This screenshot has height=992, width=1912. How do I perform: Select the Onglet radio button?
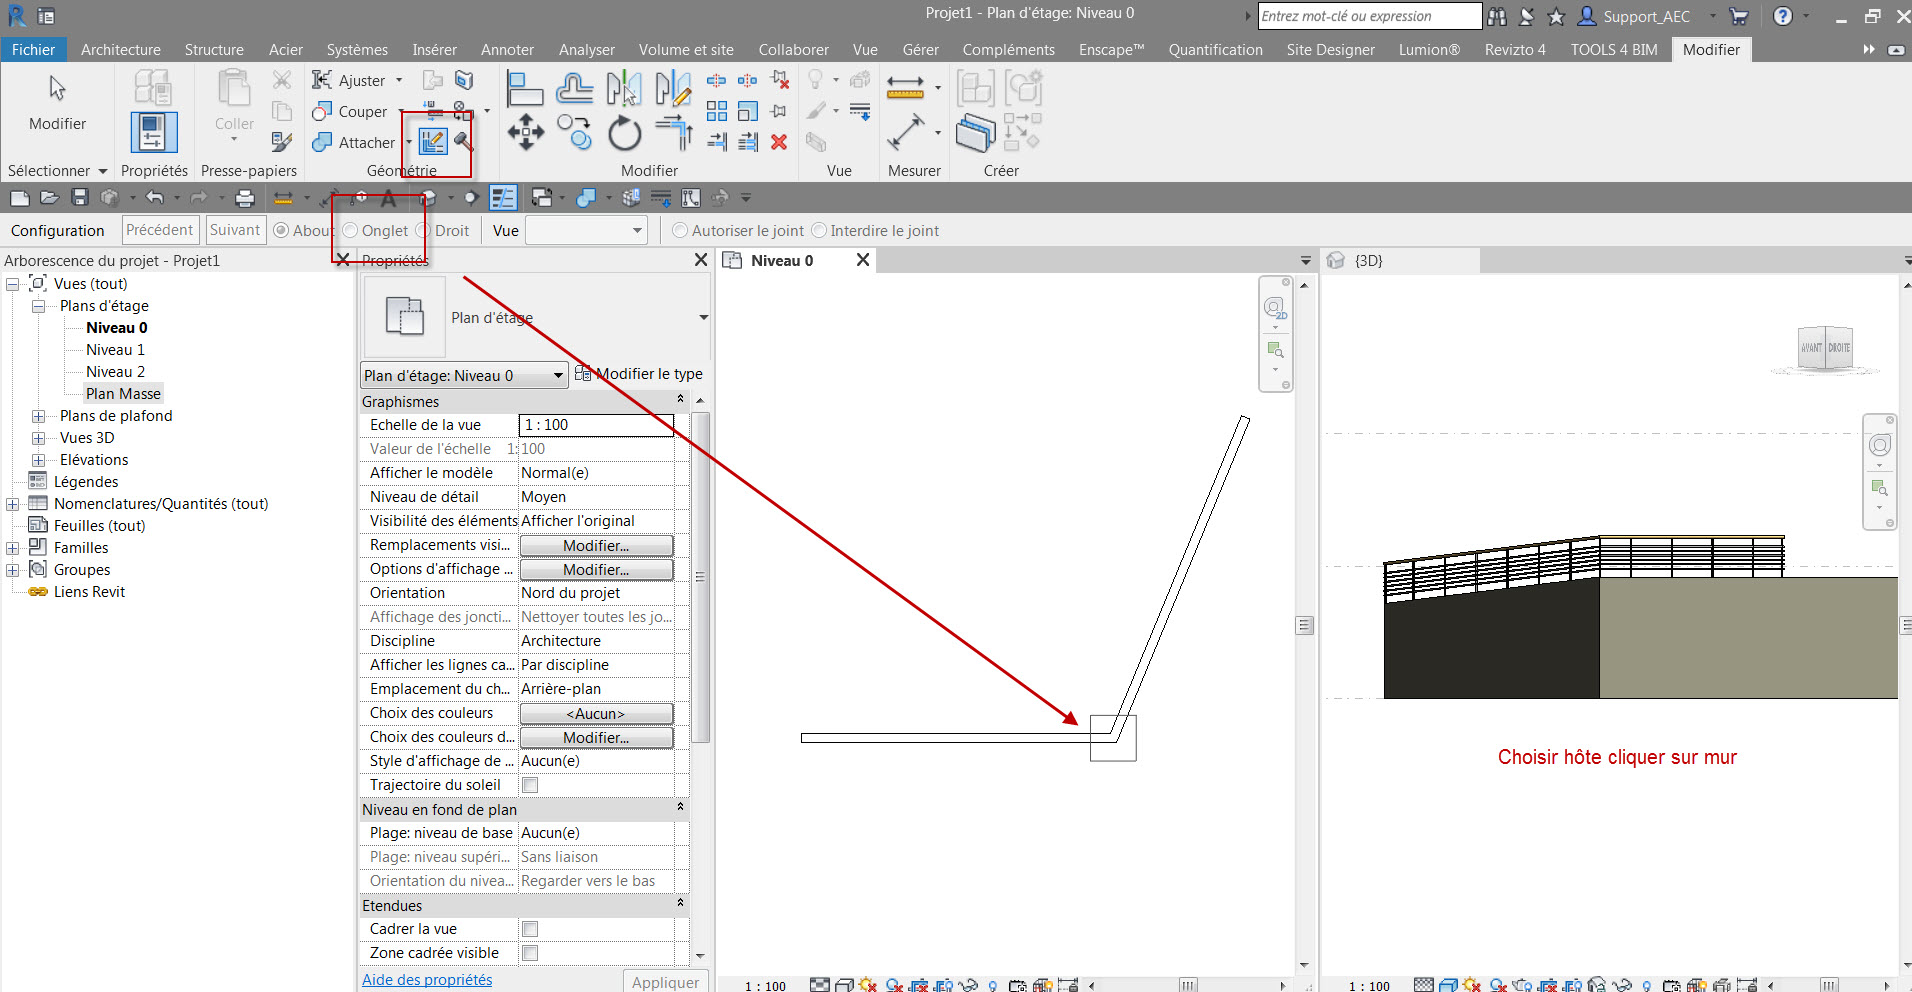coord(351,231)
